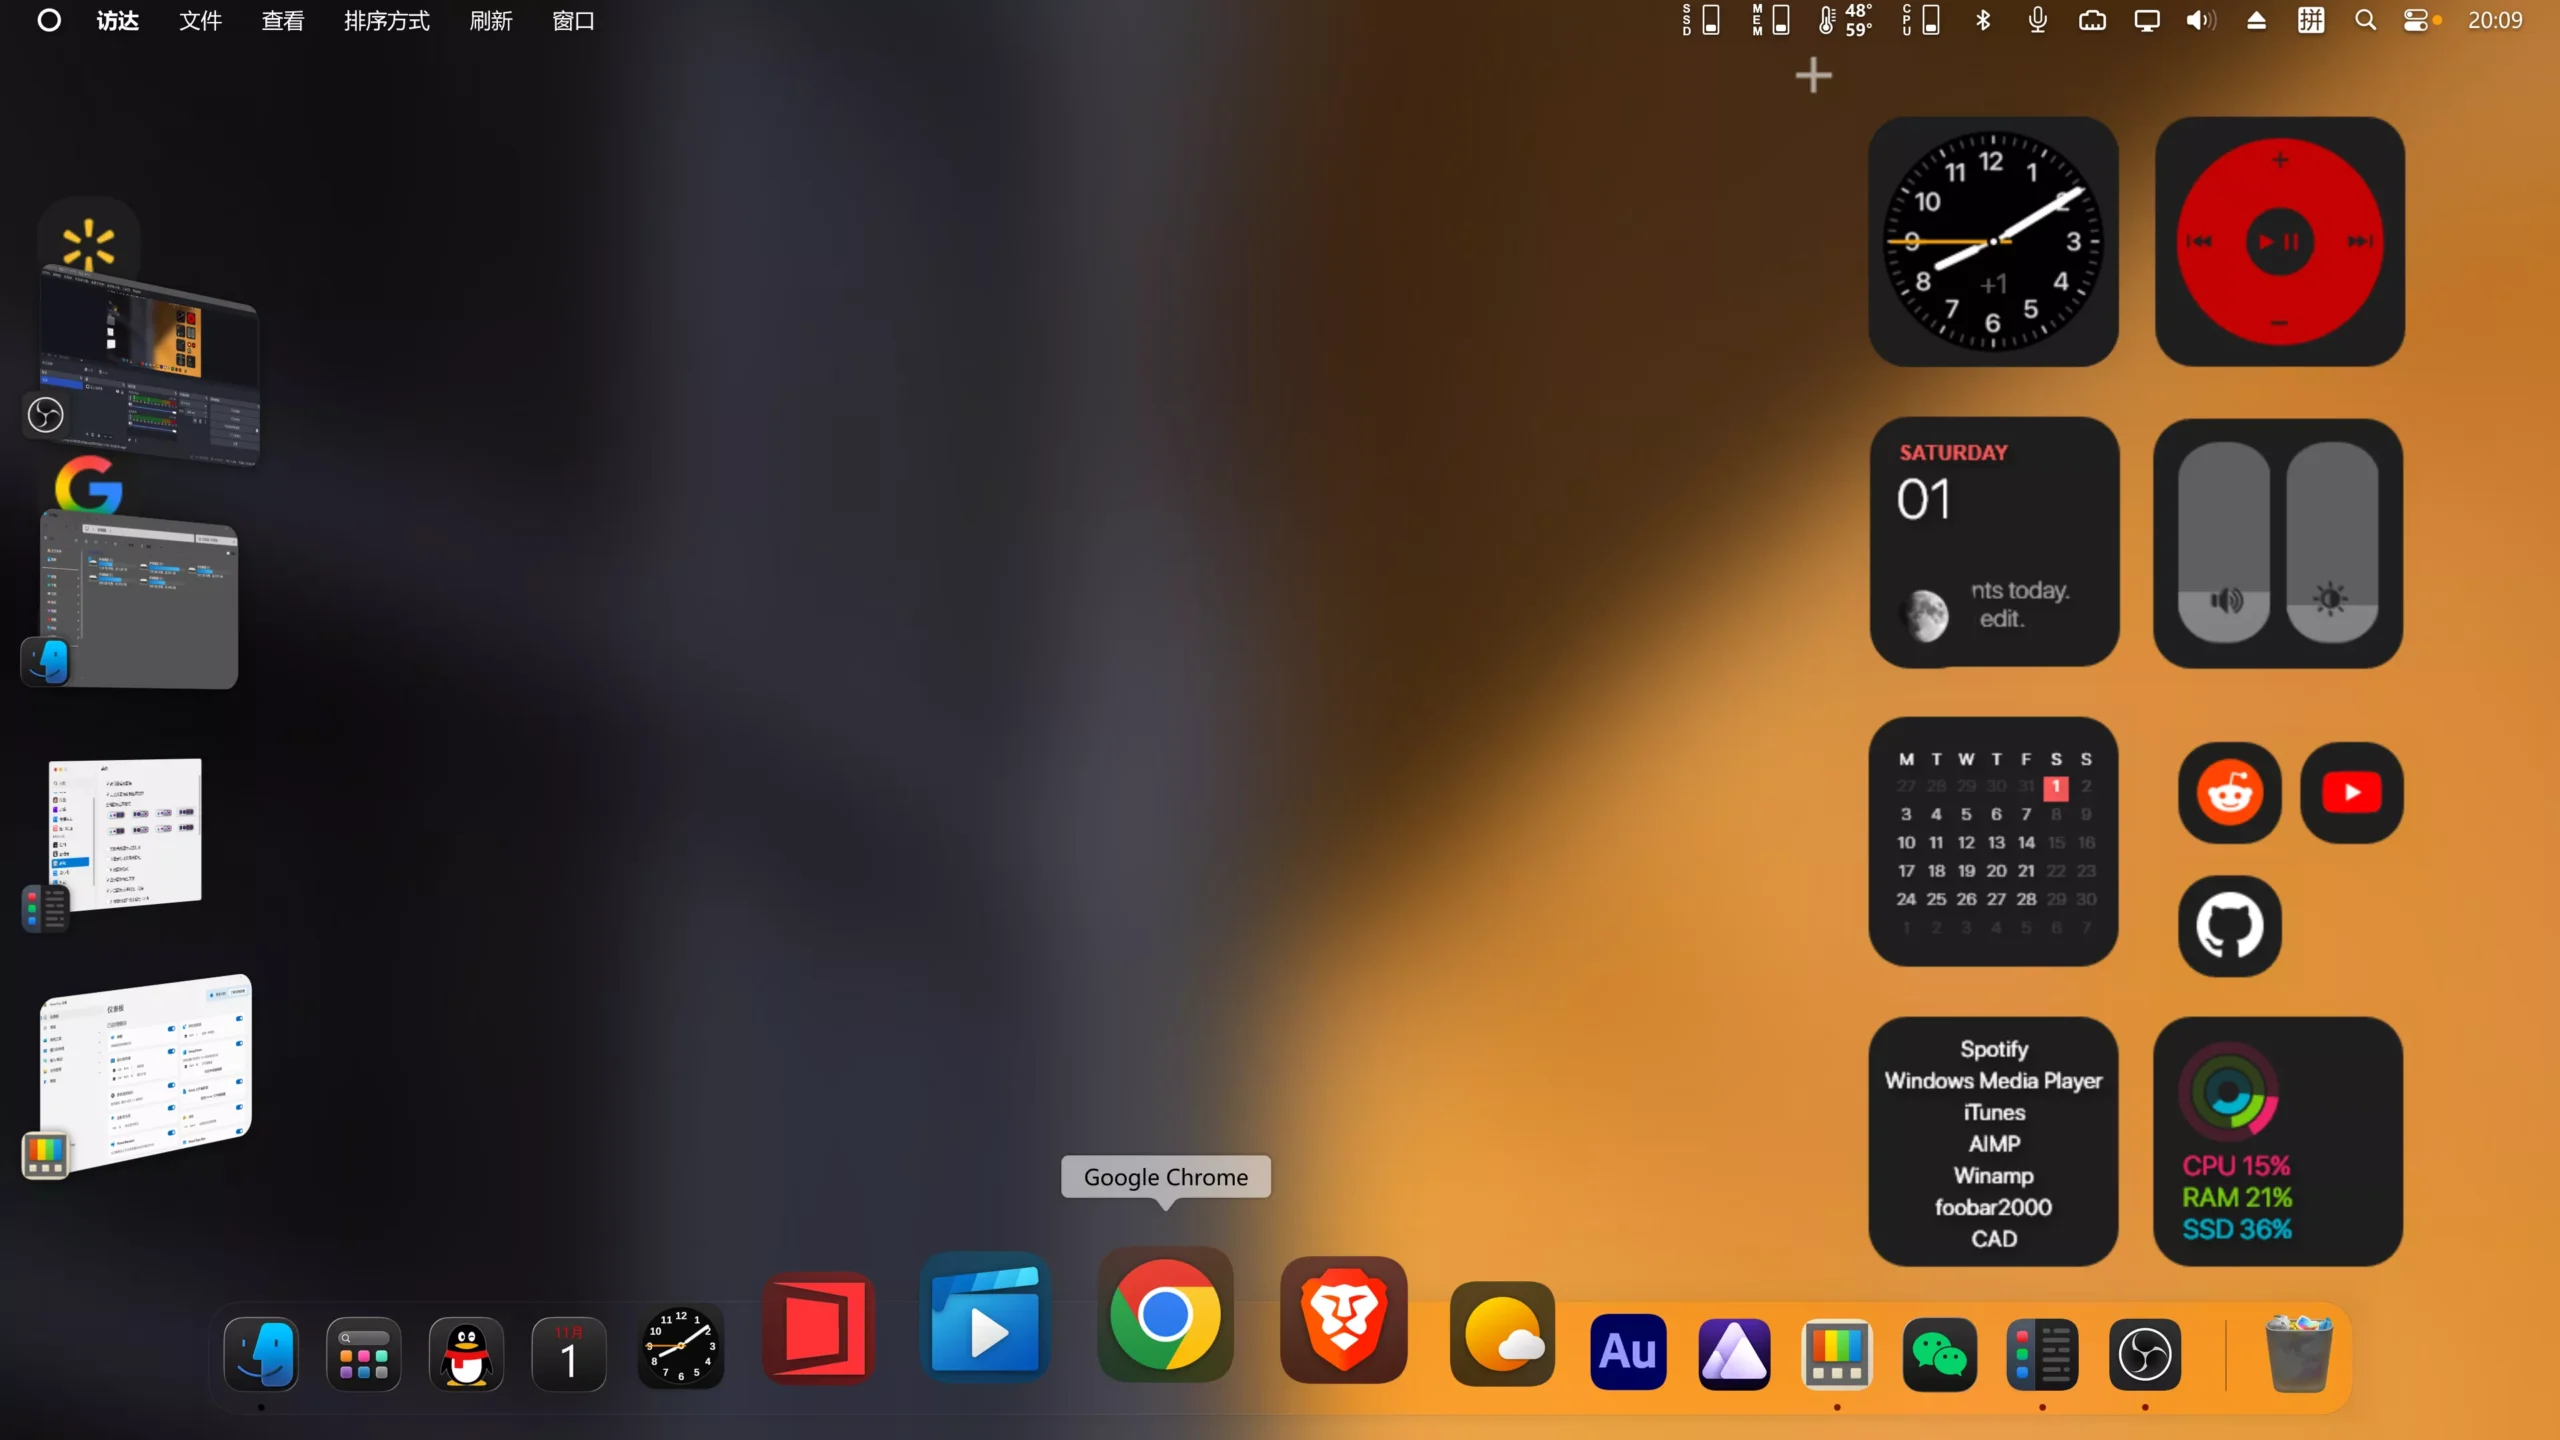Open Affinity Photo from the Dock
The height and width of the screenshot is (1440, 2560).
1733,1354
